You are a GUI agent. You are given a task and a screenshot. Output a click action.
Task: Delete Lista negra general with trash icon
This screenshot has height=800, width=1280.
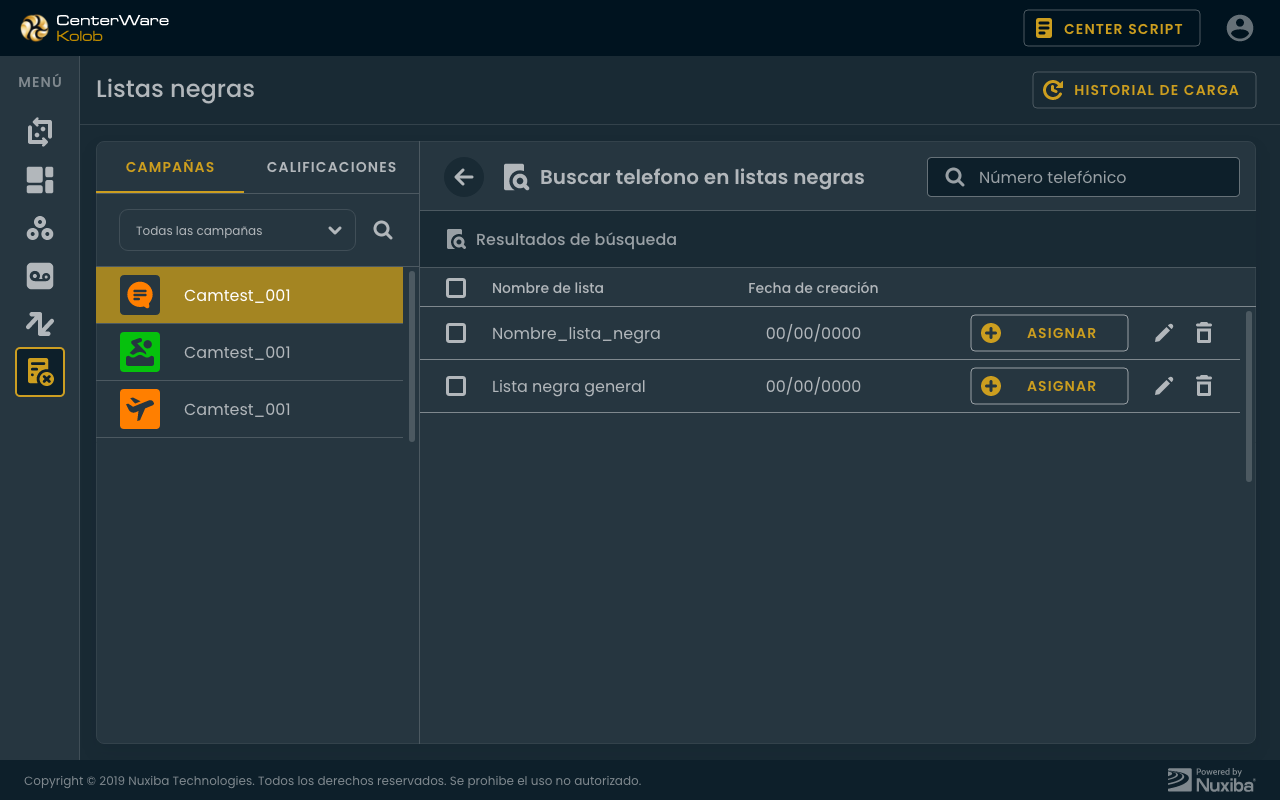[1204, 386]
